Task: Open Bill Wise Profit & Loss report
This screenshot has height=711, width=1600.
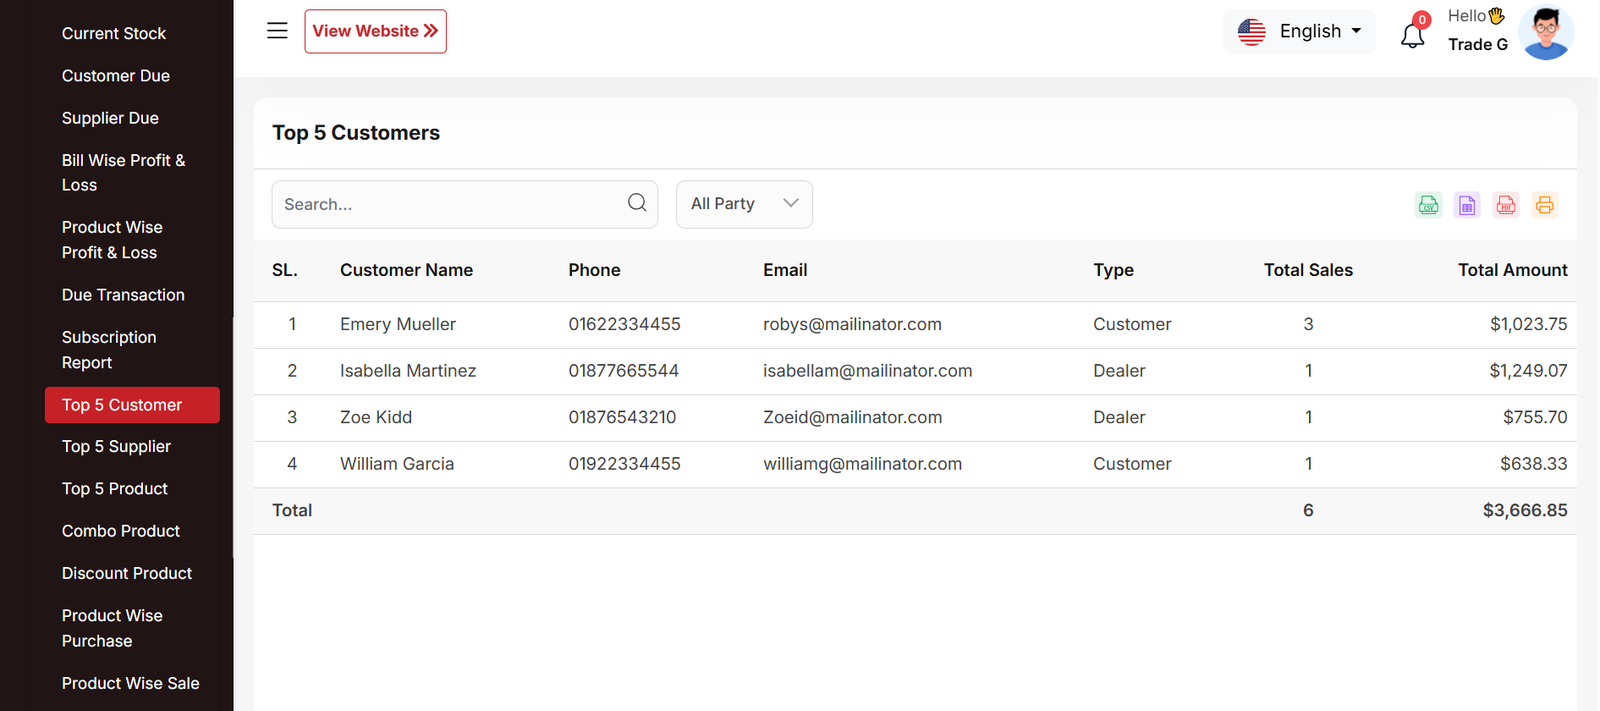Action: pos(123,172)
